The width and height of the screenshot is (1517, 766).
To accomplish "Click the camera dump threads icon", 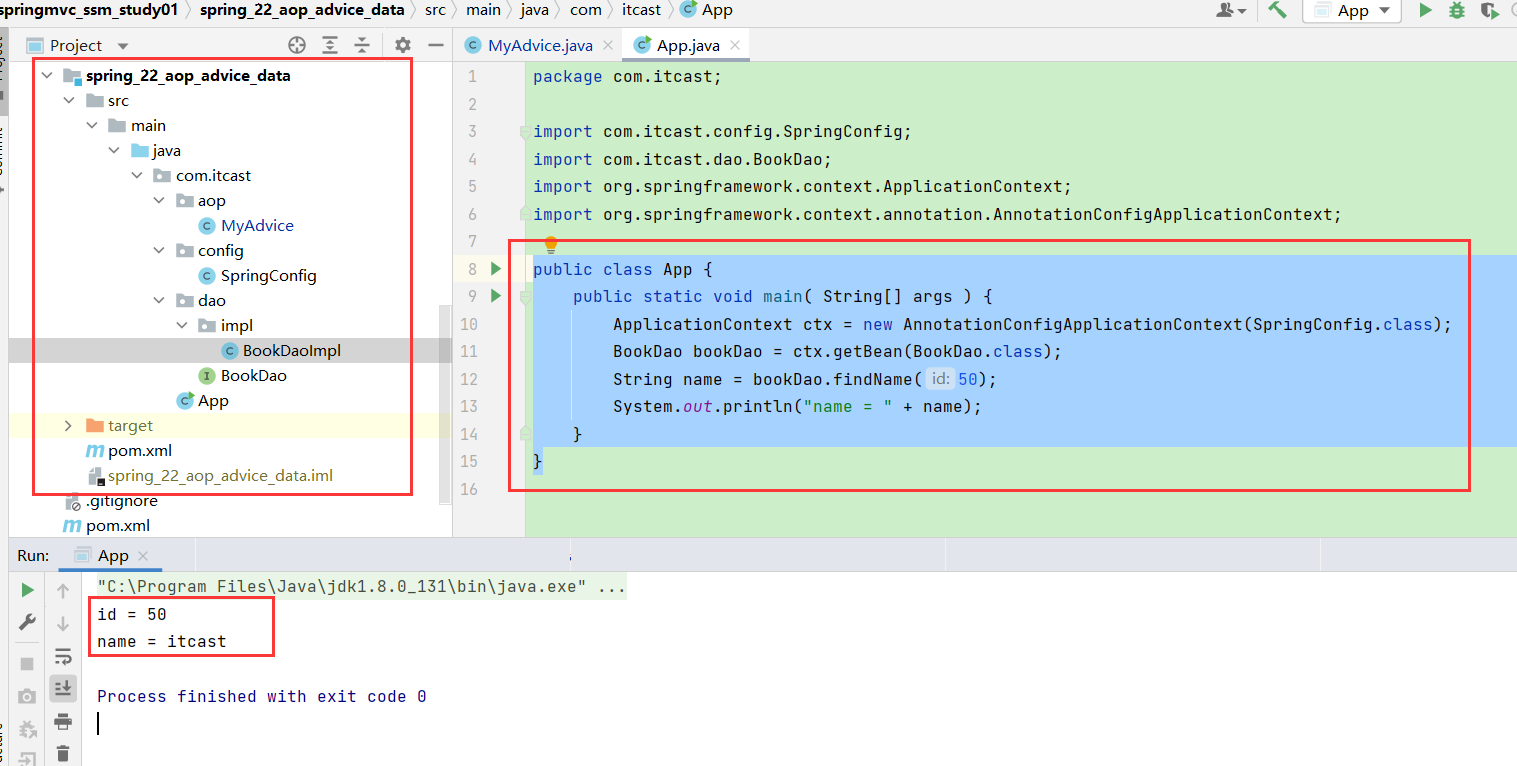I will (x=28, y=696).
